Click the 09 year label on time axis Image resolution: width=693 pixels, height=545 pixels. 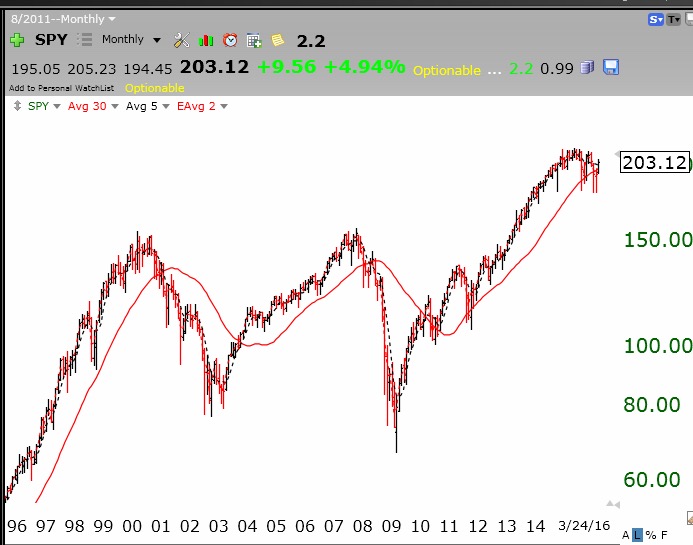tap(391, 526)
